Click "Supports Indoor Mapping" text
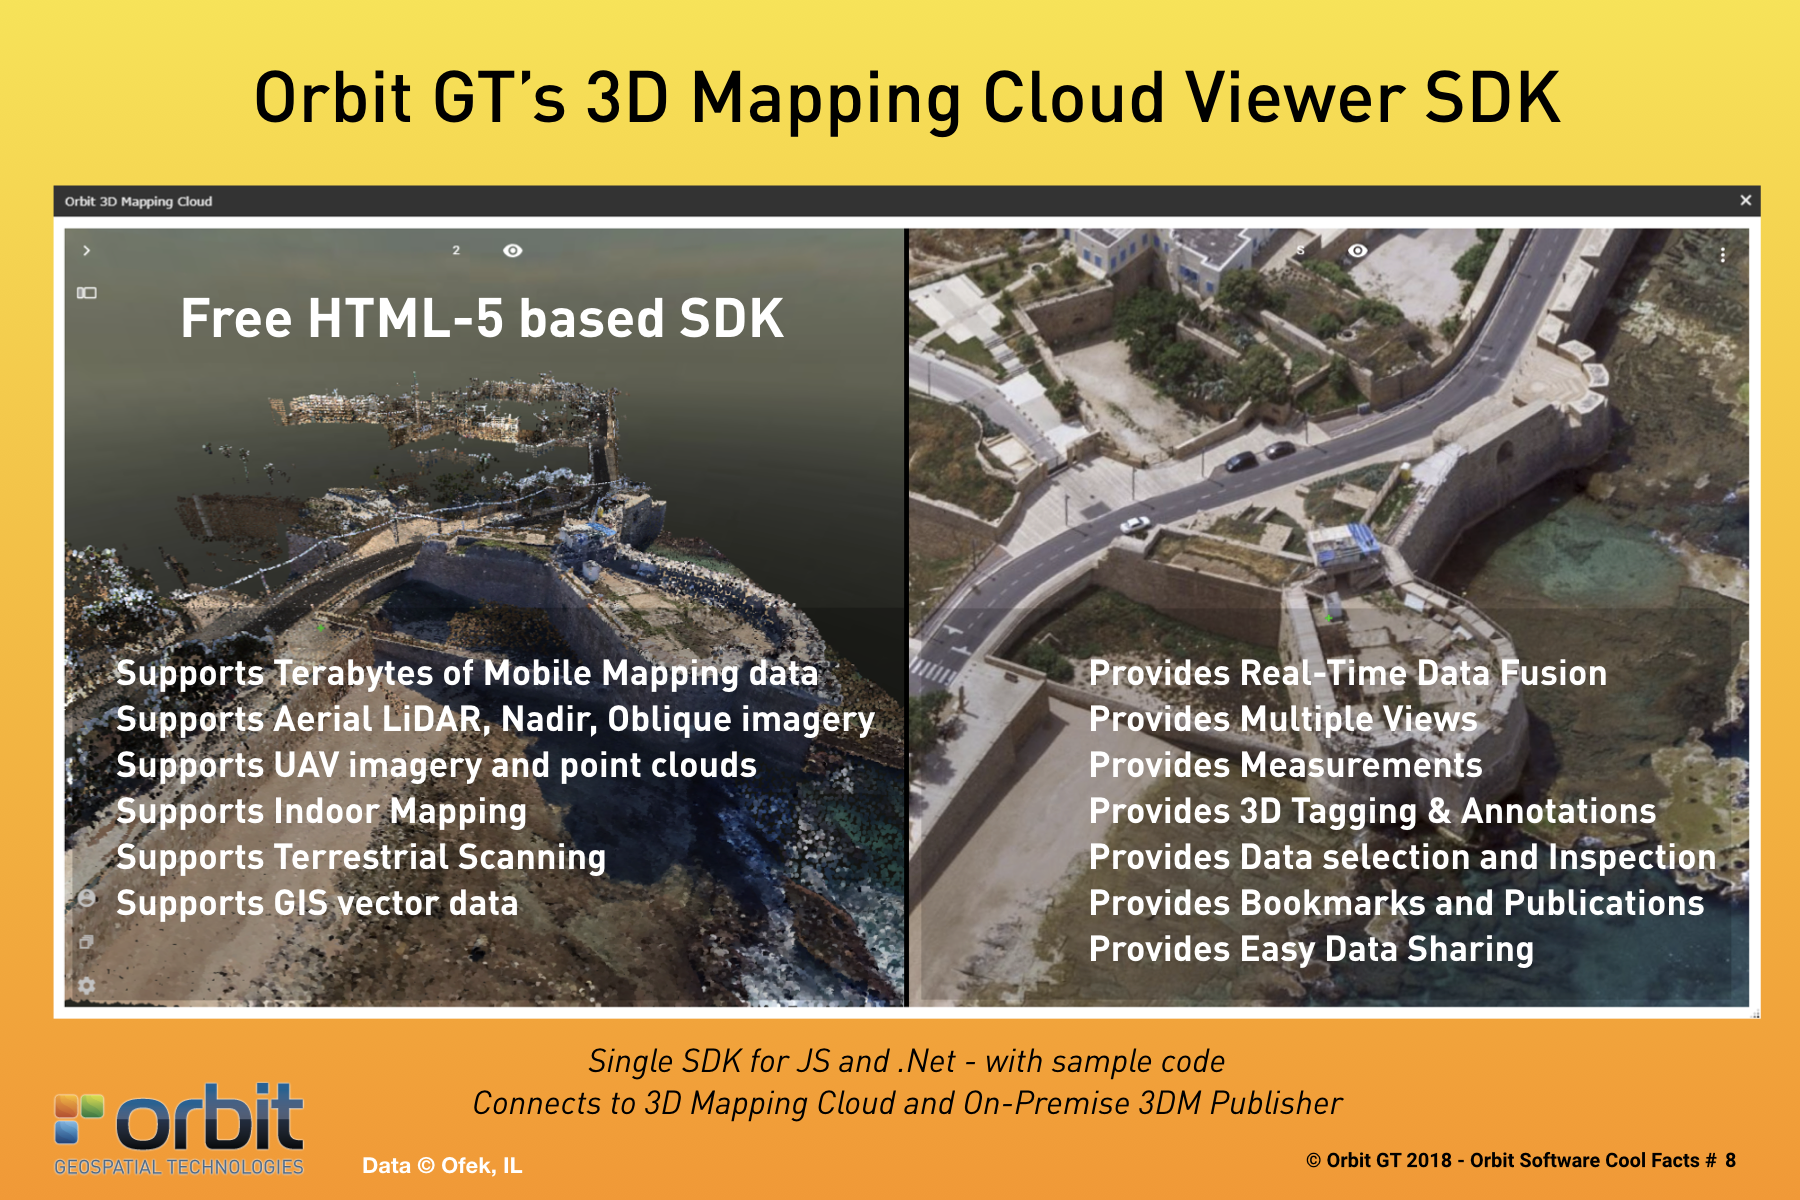Screen dimensions: 1800x1200 321,811
